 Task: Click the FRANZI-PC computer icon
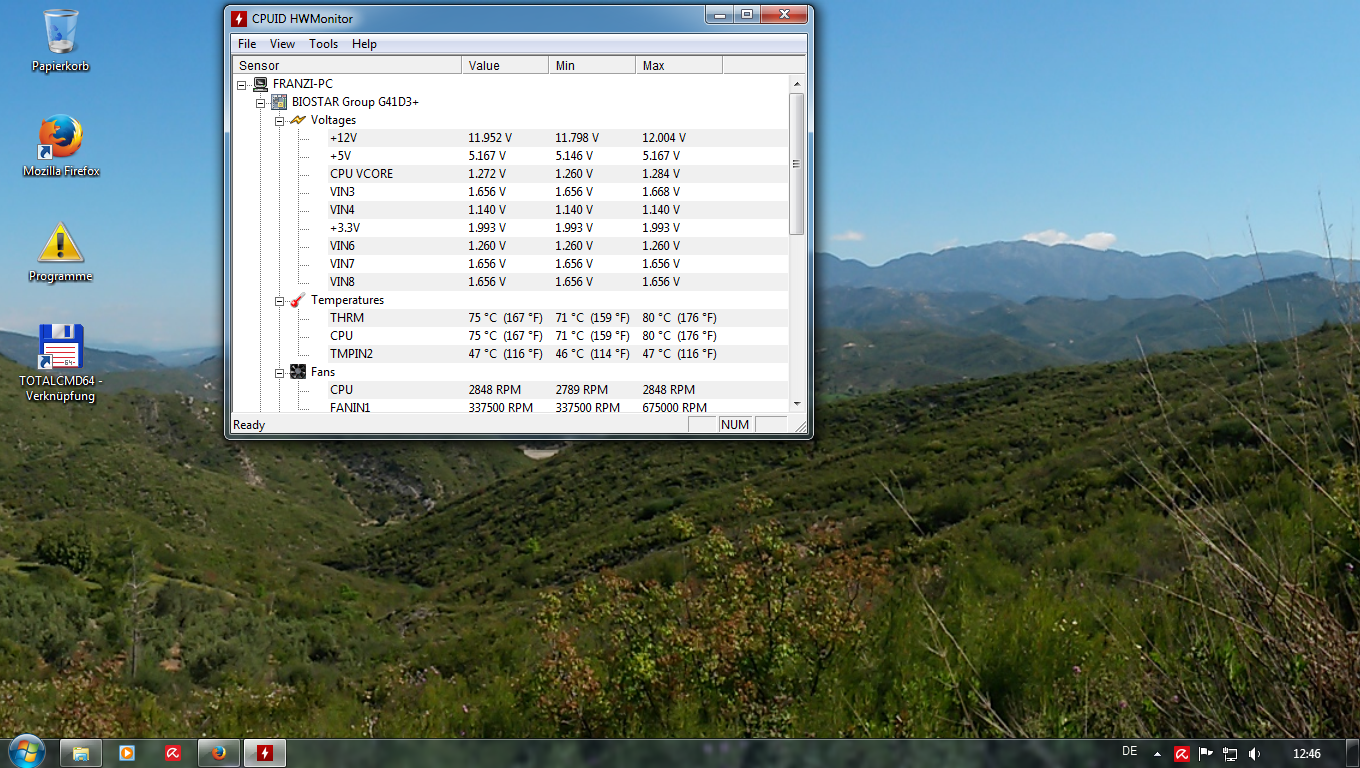pyautogui.click(x=260, y=84)
